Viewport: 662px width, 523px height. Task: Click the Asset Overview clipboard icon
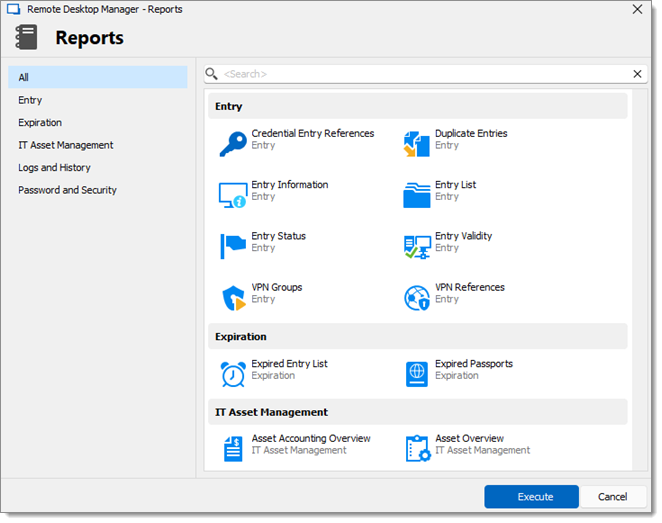coord(418,449)
